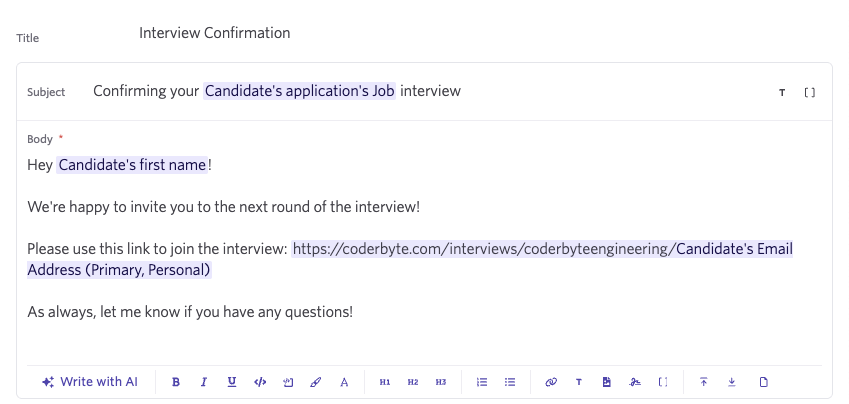
Task: Apply Heading 3 style
Action: (441, 382)
